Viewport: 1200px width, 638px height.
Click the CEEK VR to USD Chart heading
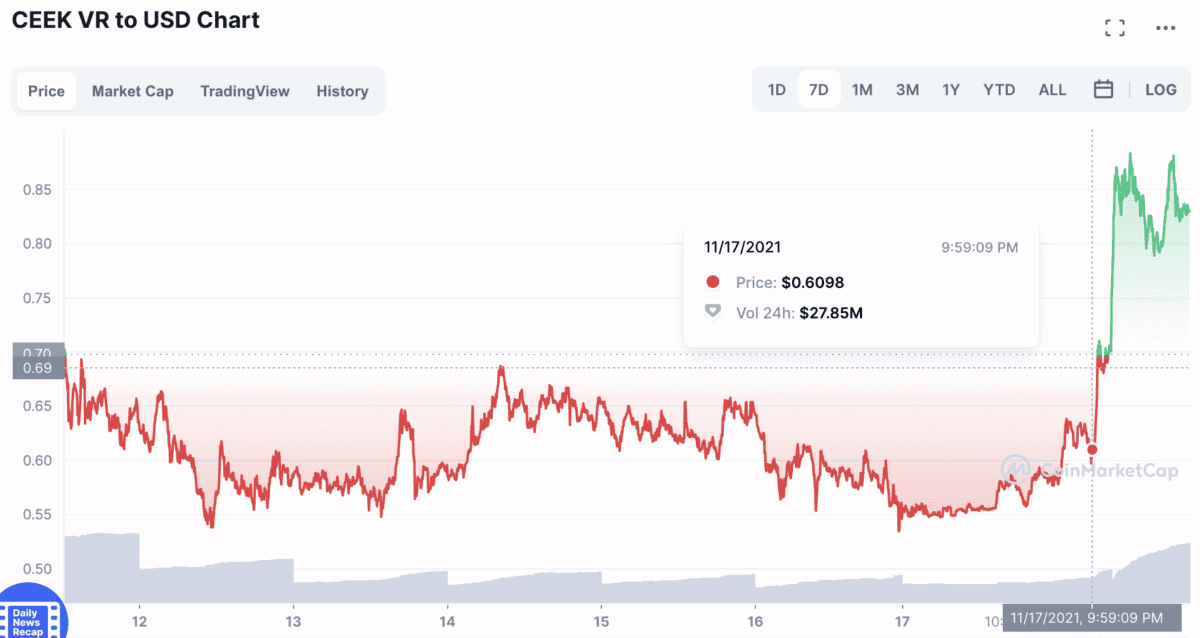coord(135,20)
